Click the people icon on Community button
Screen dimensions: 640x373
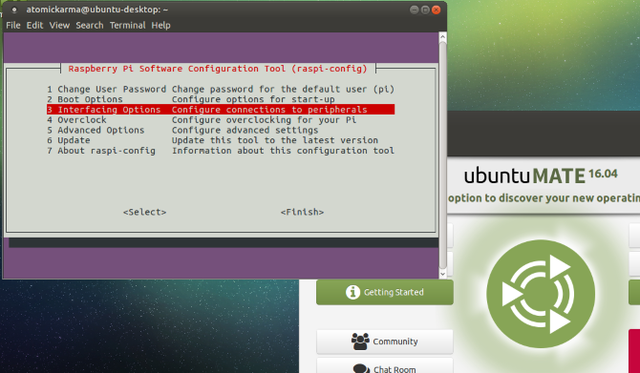(360, 342)
